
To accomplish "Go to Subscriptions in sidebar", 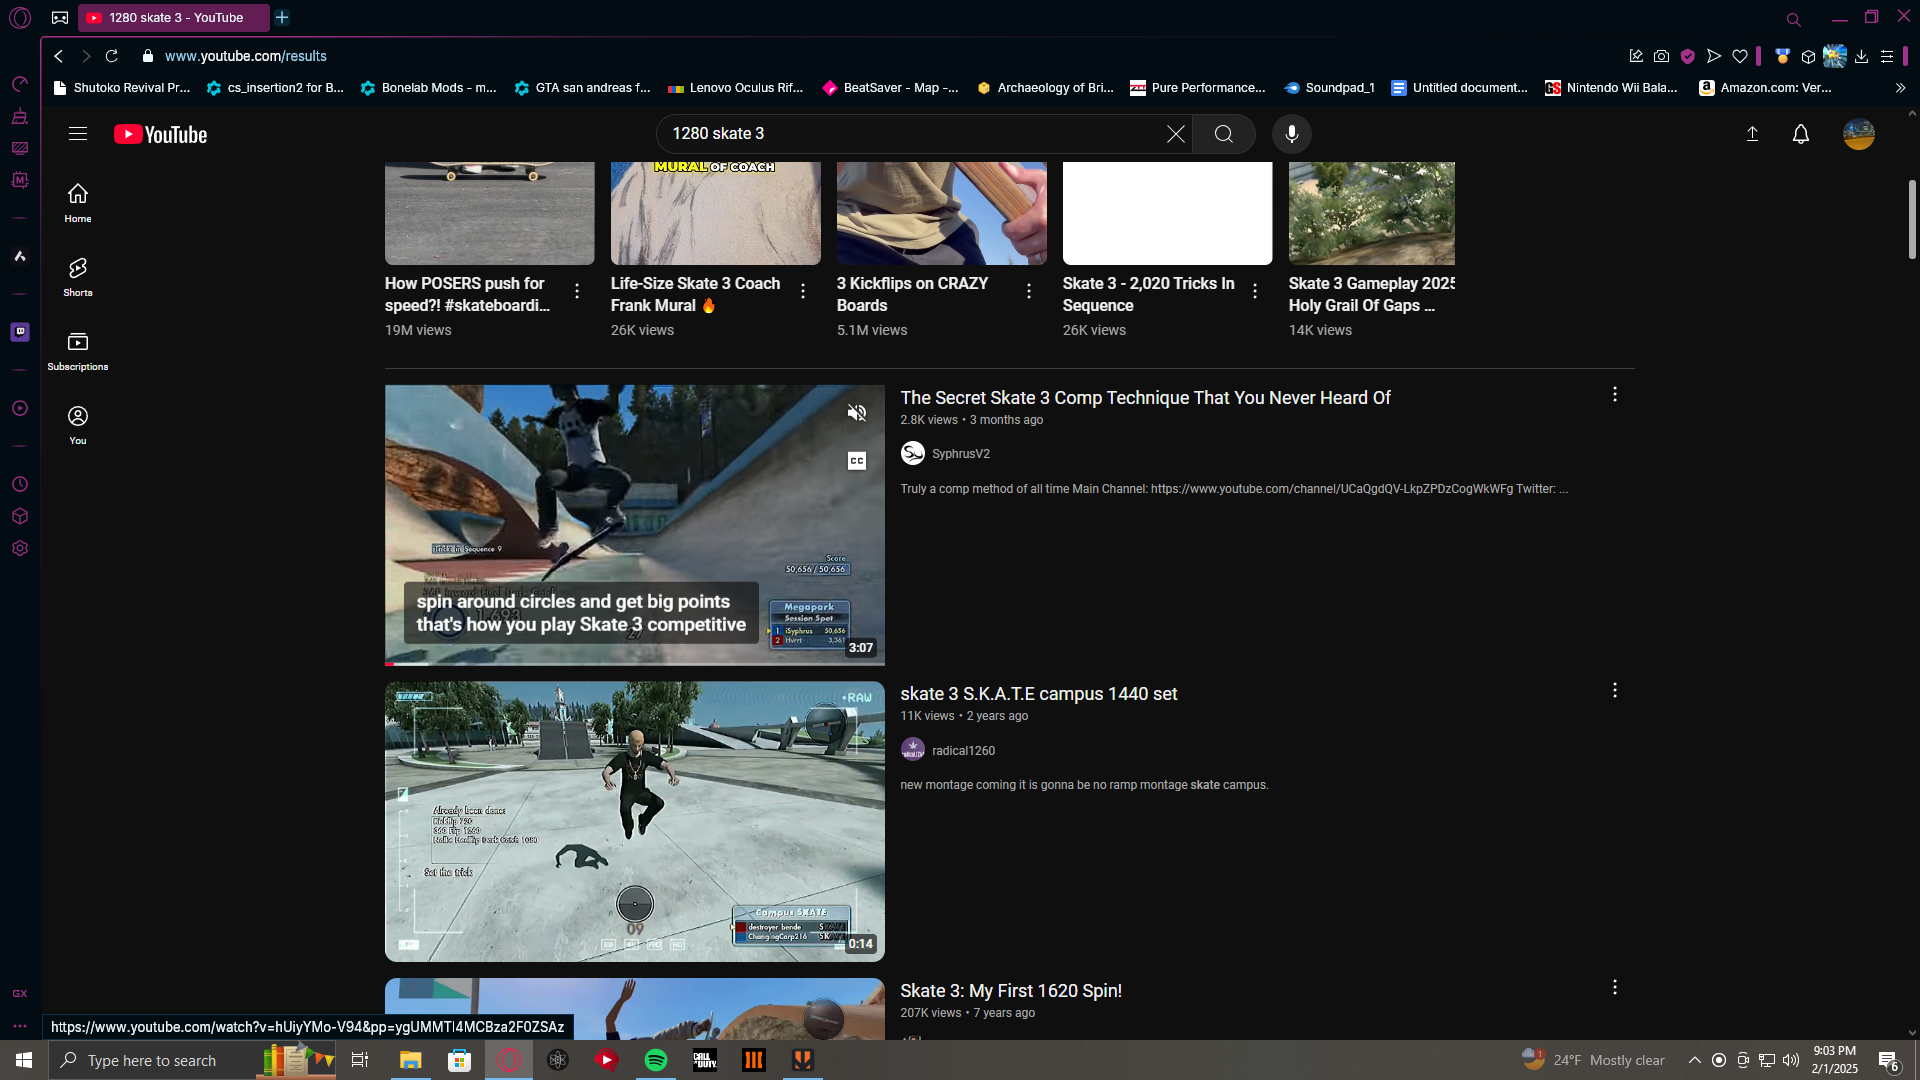I will (x=77, y=351).
